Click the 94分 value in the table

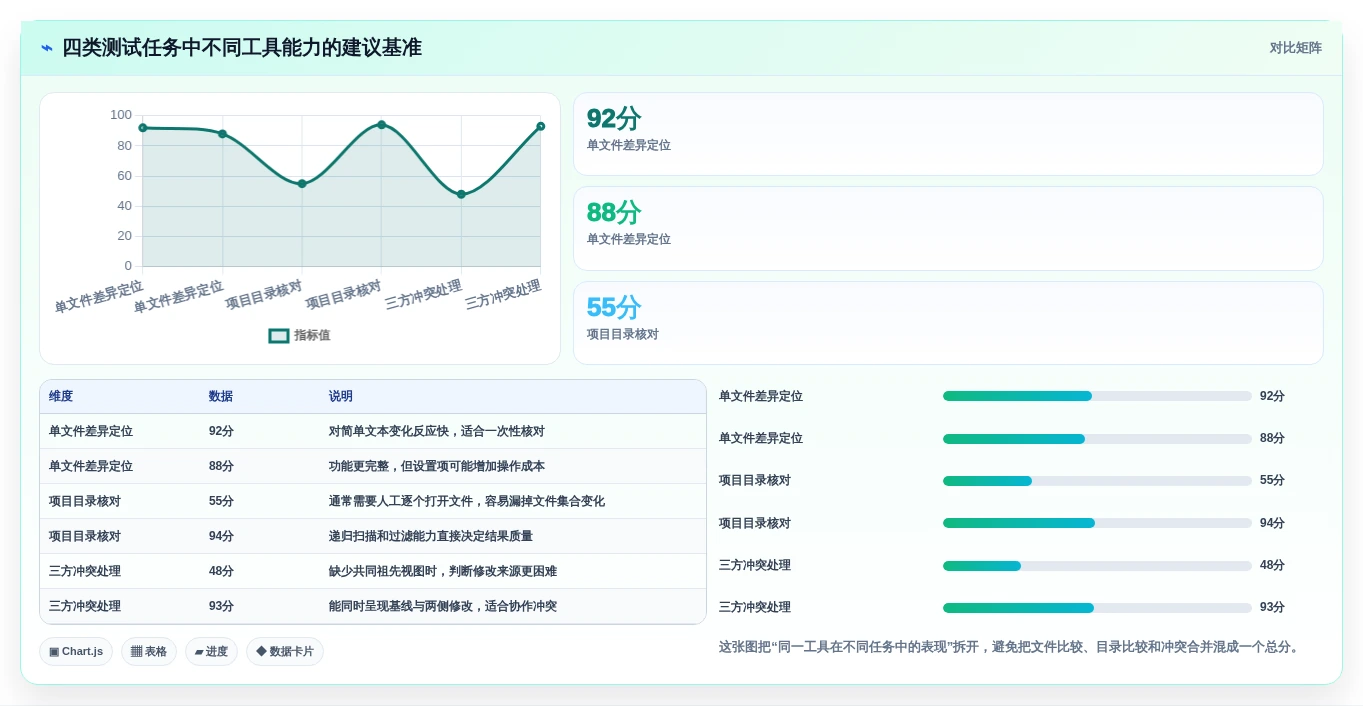[221, 537]
